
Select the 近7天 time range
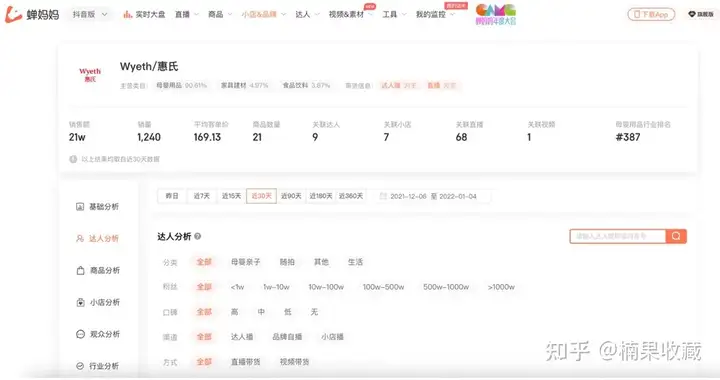coord(202,196)
